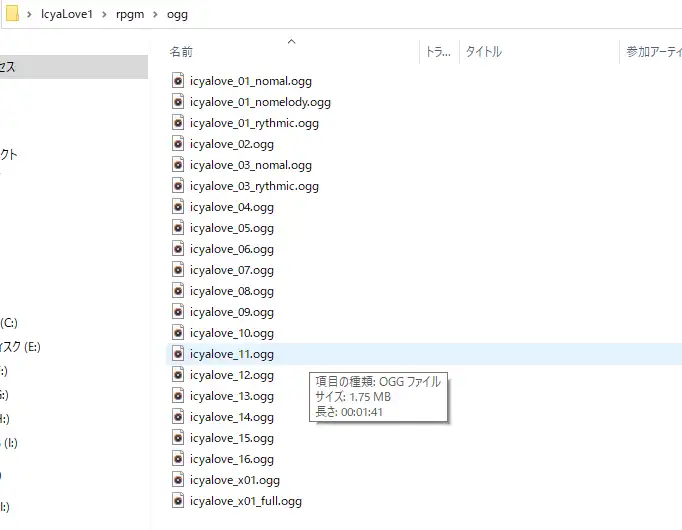Image resolution: width=682 pixels, height=530 pixels.
Task: Click file icon of icyalove_04.ogg
Action: 178,207
